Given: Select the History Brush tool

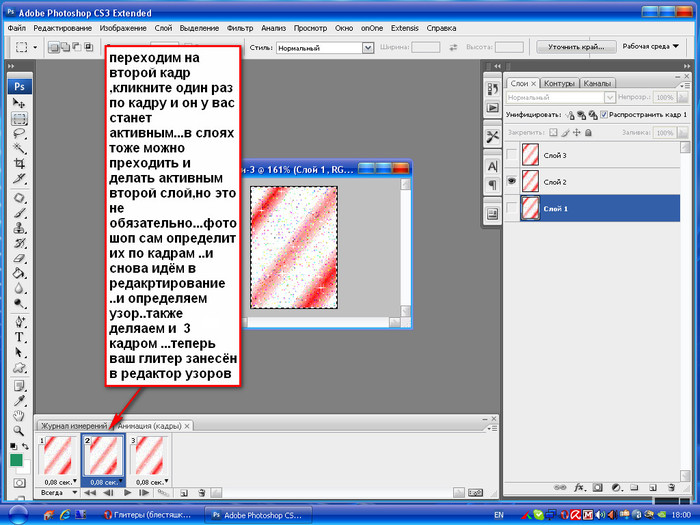Looking at the screenshot, I should (19, 243).
